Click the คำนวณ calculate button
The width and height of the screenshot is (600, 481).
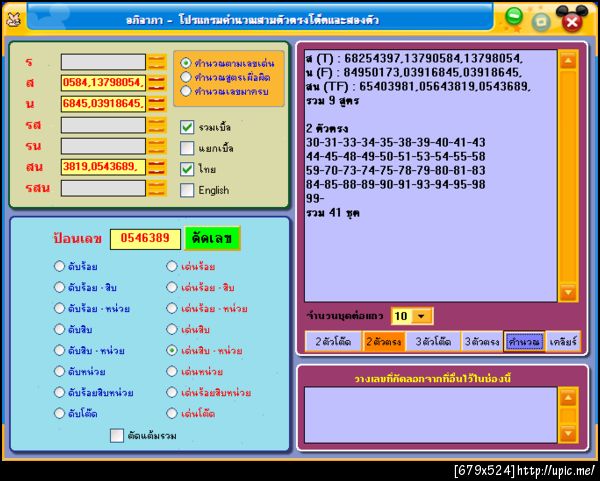524,341
